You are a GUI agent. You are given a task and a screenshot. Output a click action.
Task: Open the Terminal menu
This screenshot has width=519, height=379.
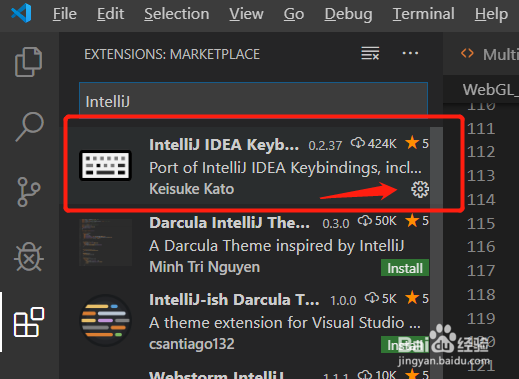point(423,14)
